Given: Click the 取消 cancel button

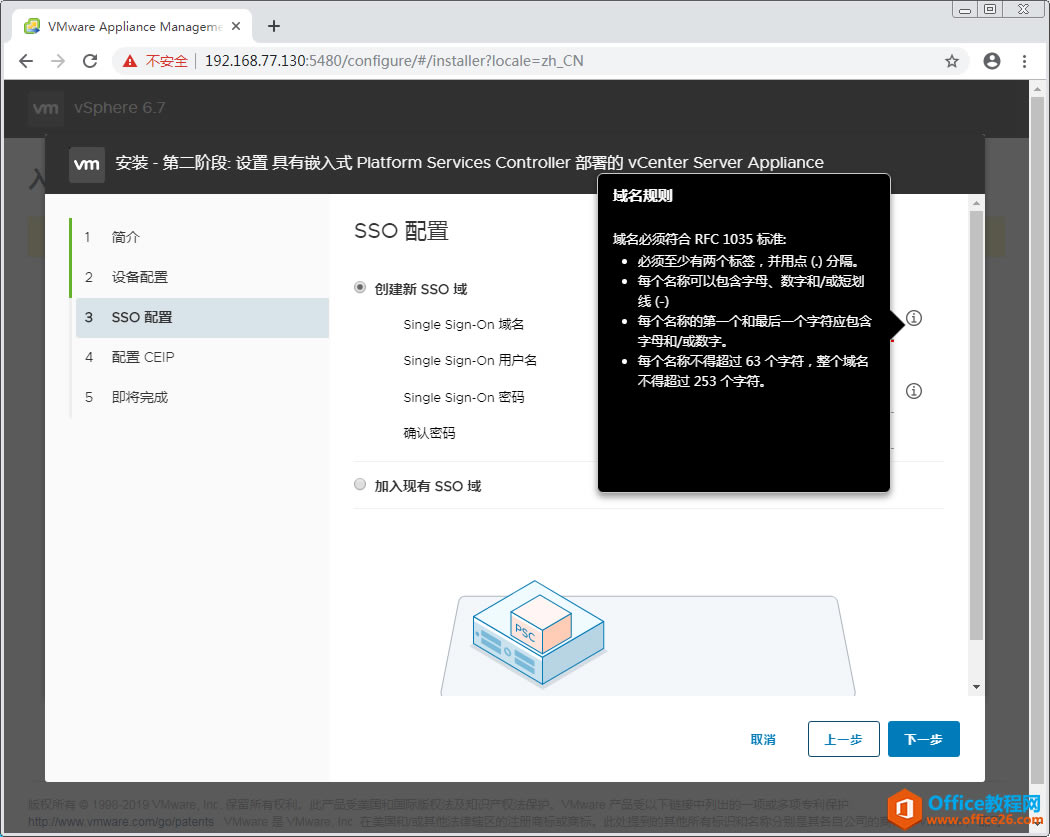Looking at the screenshot, I should (763, 739).
